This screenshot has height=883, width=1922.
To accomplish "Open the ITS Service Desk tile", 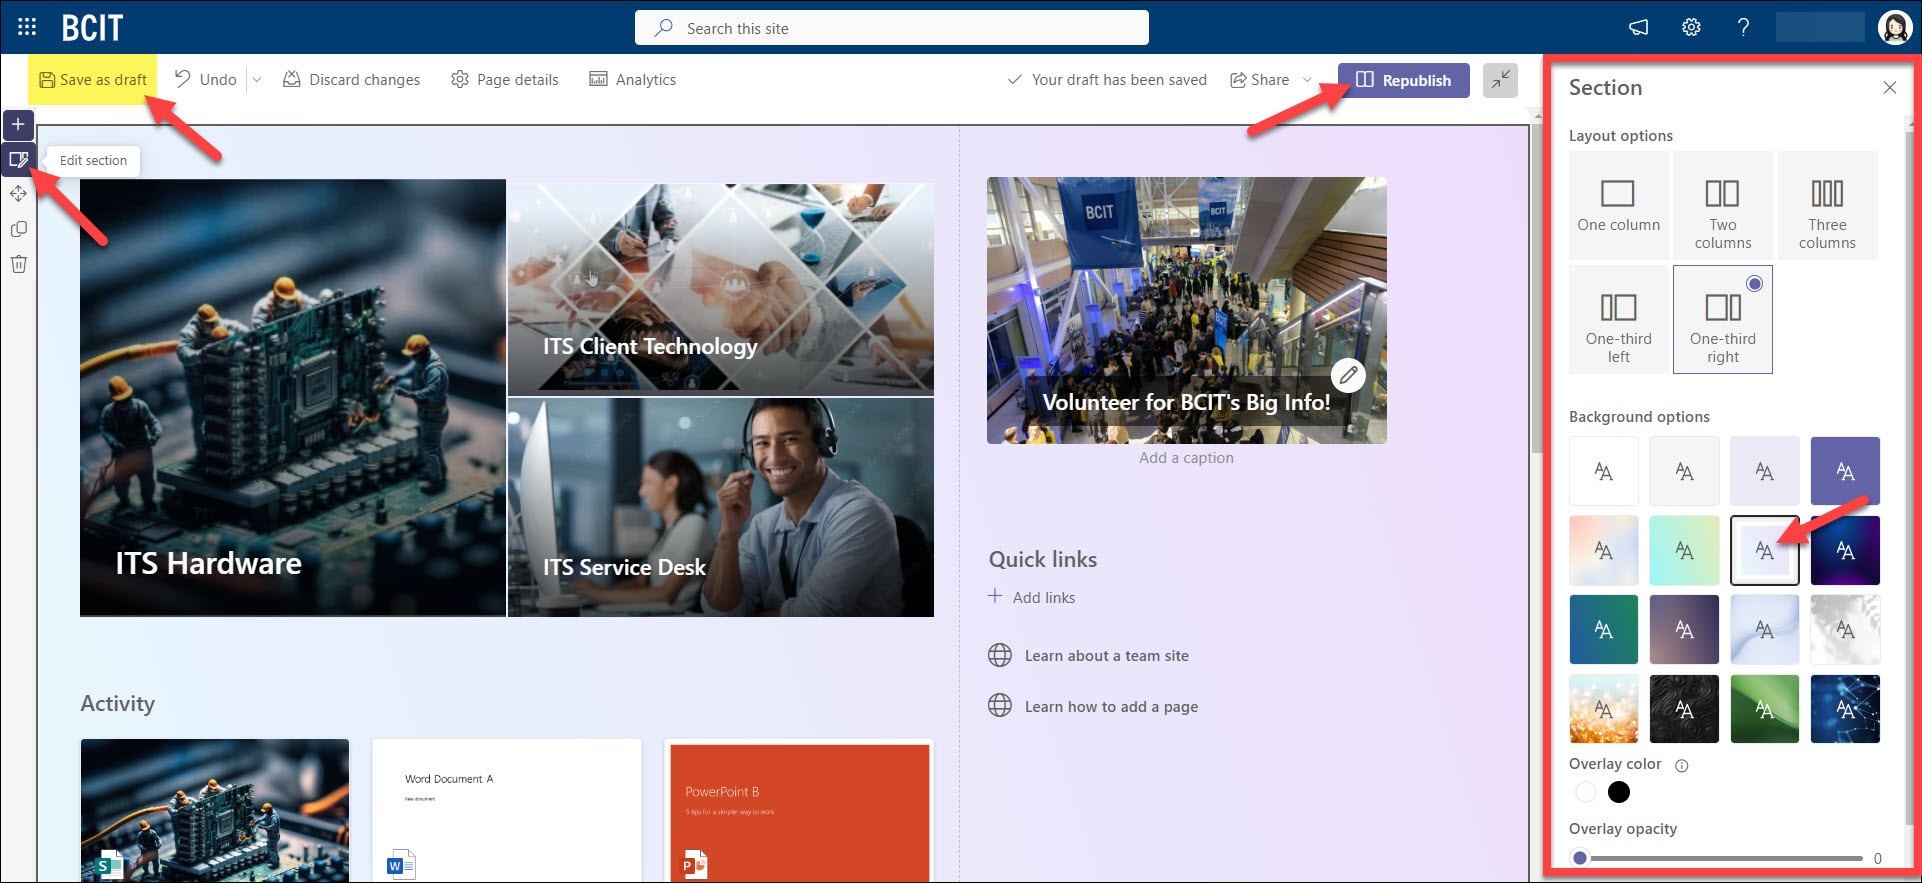I will click(x=721, y=507).
